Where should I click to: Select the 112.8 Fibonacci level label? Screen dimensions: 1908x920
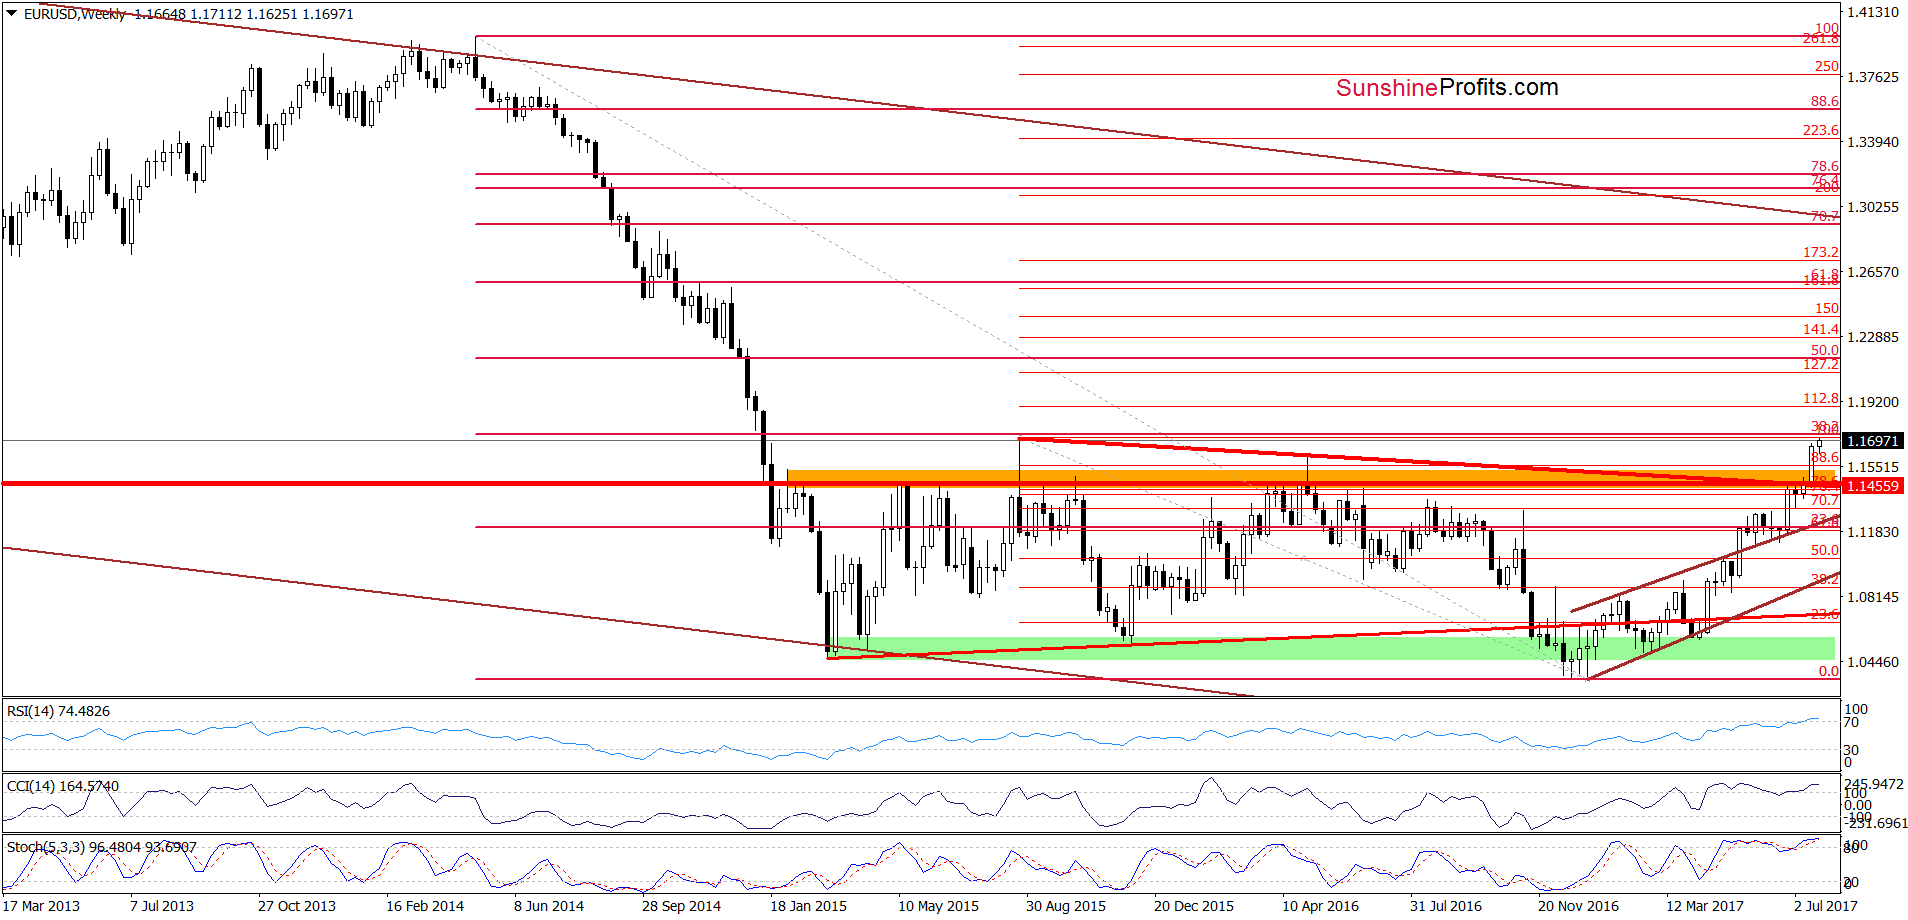(1821, 398)
